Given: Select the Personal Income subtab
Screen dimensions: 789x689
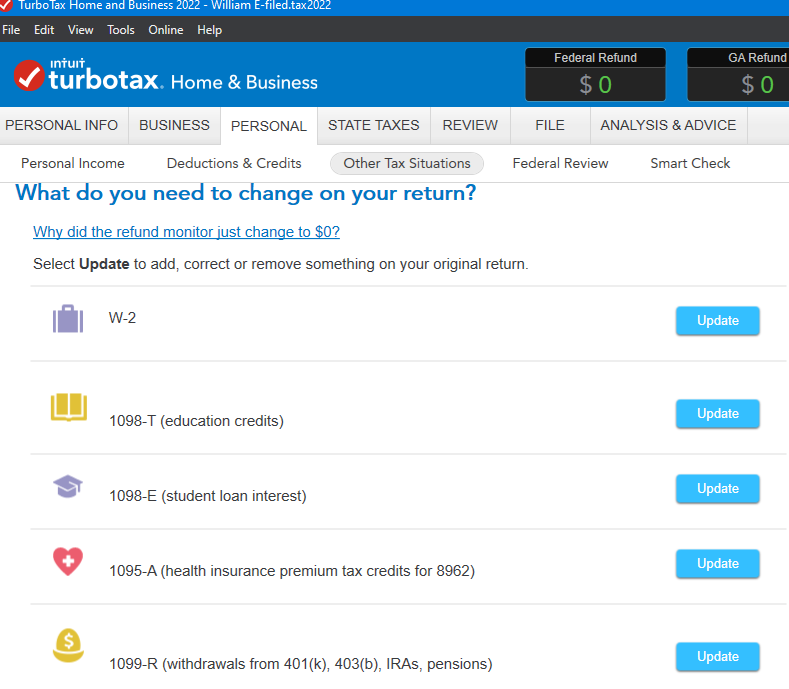Looking at the screenshot, I should pyautogui.click(x=72, y=164).
